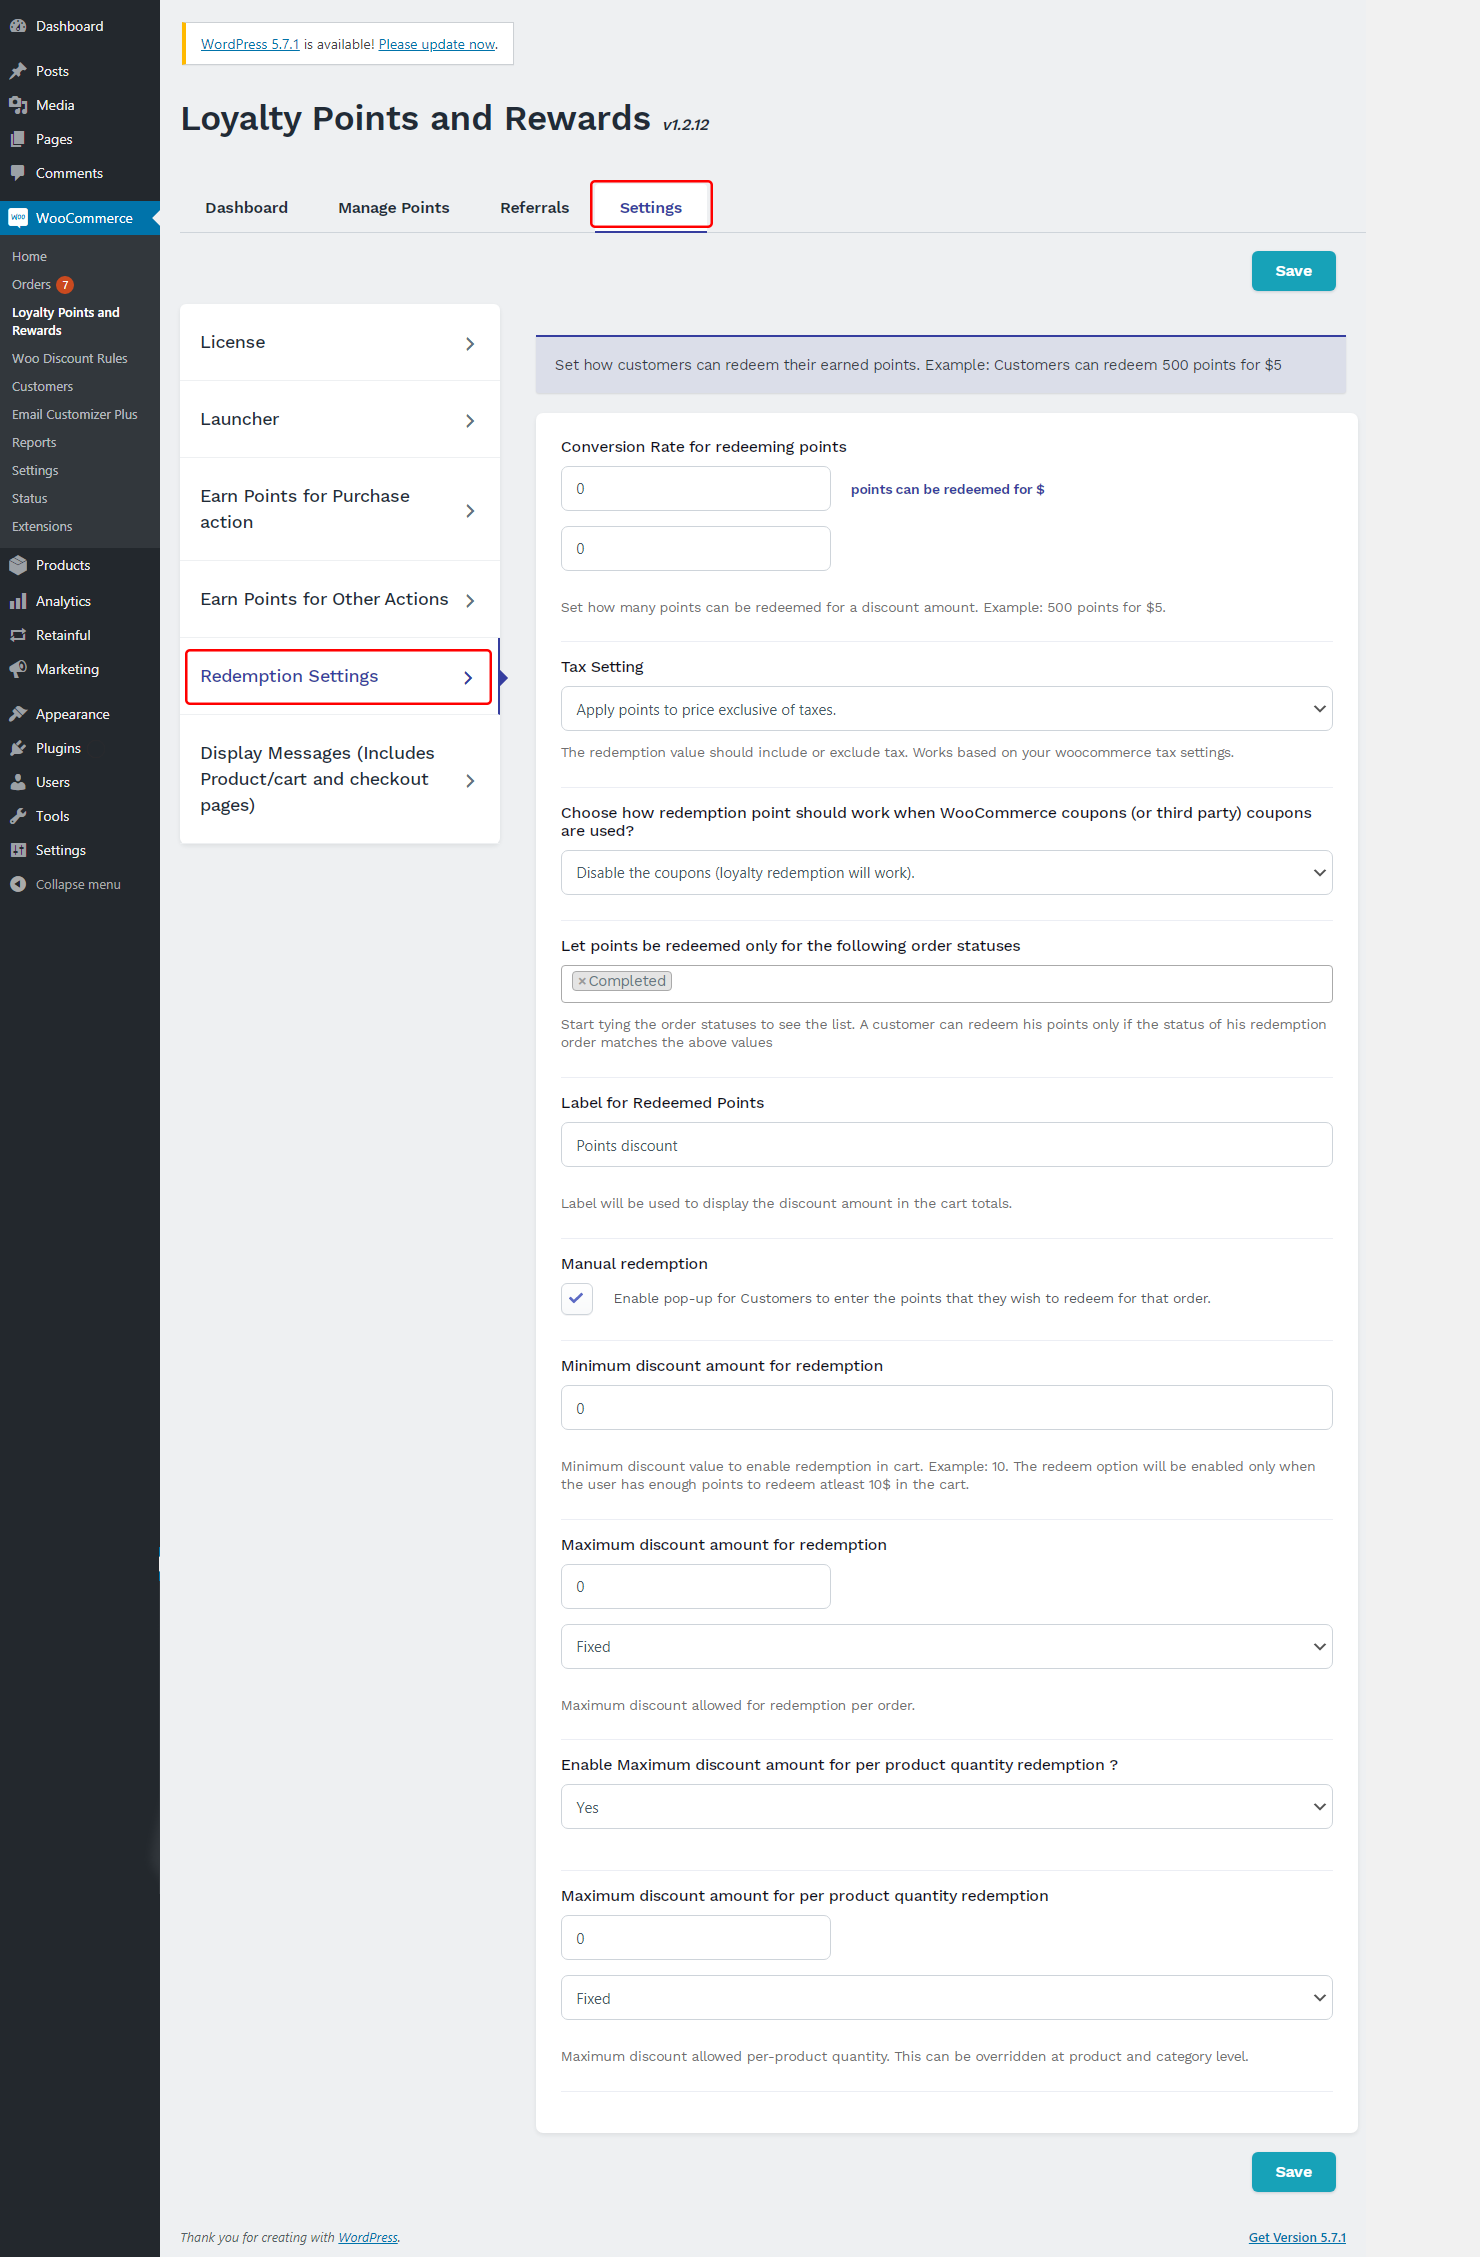Open the per product quantity Yes dropdown
This screenshot has width=1480, height=2257.
pos(946,1807)
